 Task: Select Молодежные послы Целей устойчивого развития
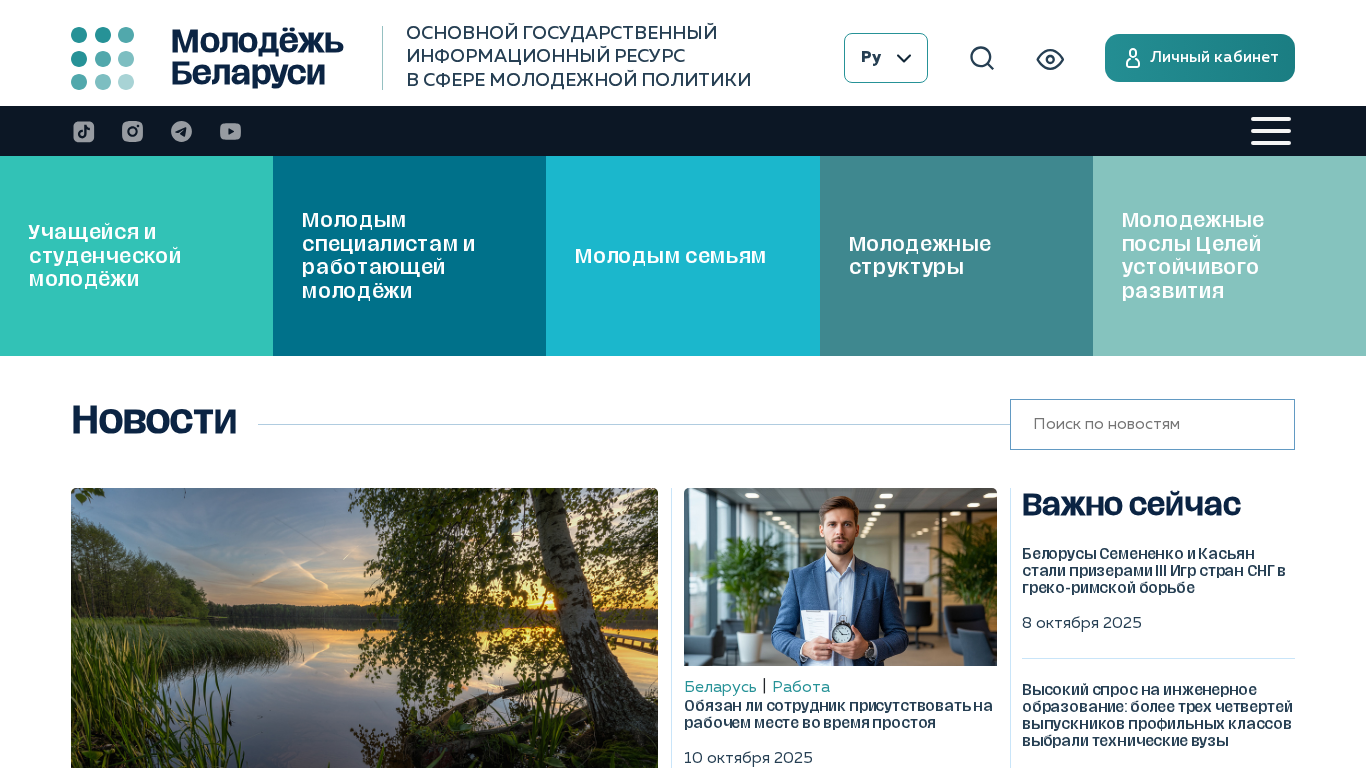(x=1229, y=256)
